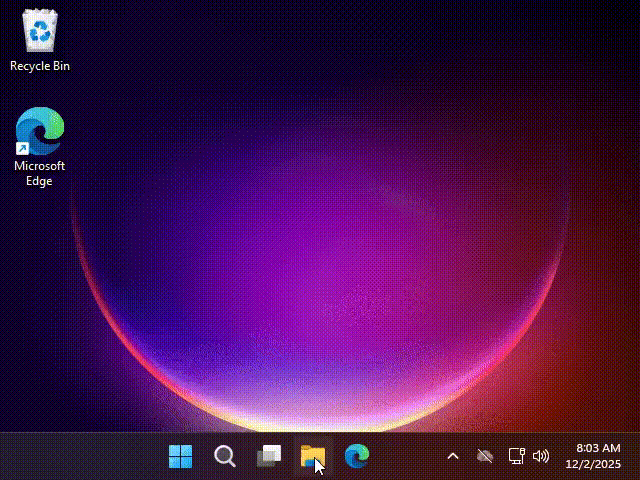Click the "Recycle Bin" text label
The width and height of the screenshot is (640, 480).
40,66
